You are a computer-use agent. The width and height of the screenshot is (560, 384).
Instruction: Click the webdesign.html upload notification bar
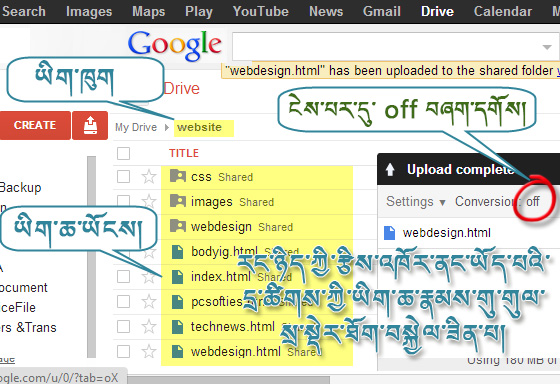390,71
